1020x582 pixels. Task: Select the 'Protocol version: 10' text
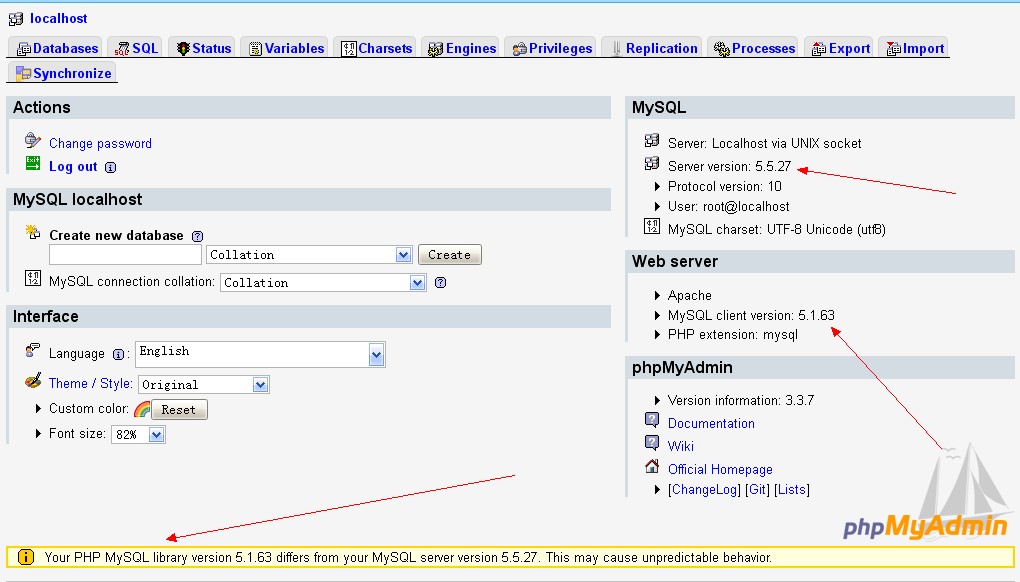[x=725, y=186]
